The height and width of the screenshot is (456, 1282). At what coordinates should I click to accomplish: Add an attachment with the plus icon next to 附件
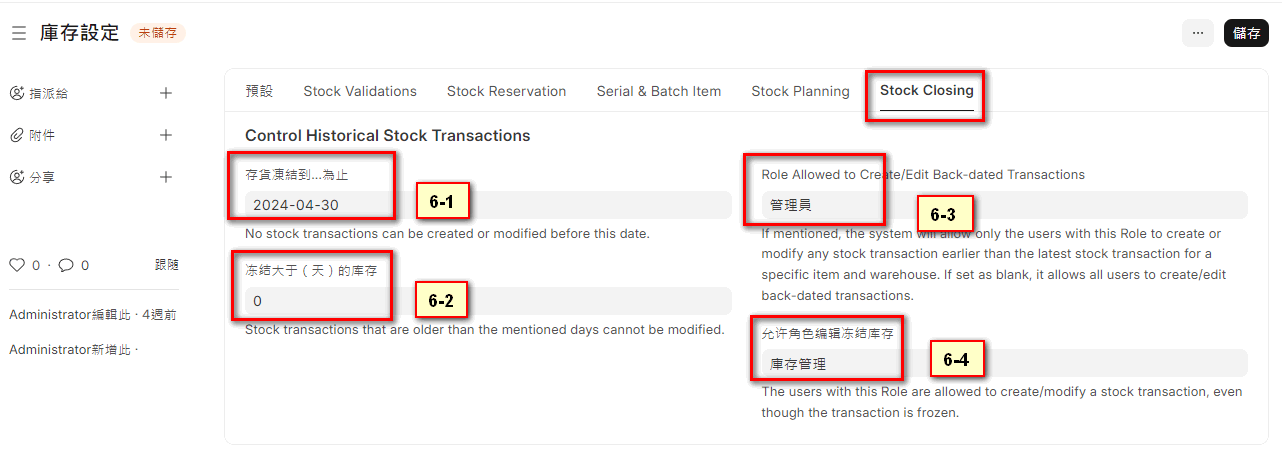point(166,135)
